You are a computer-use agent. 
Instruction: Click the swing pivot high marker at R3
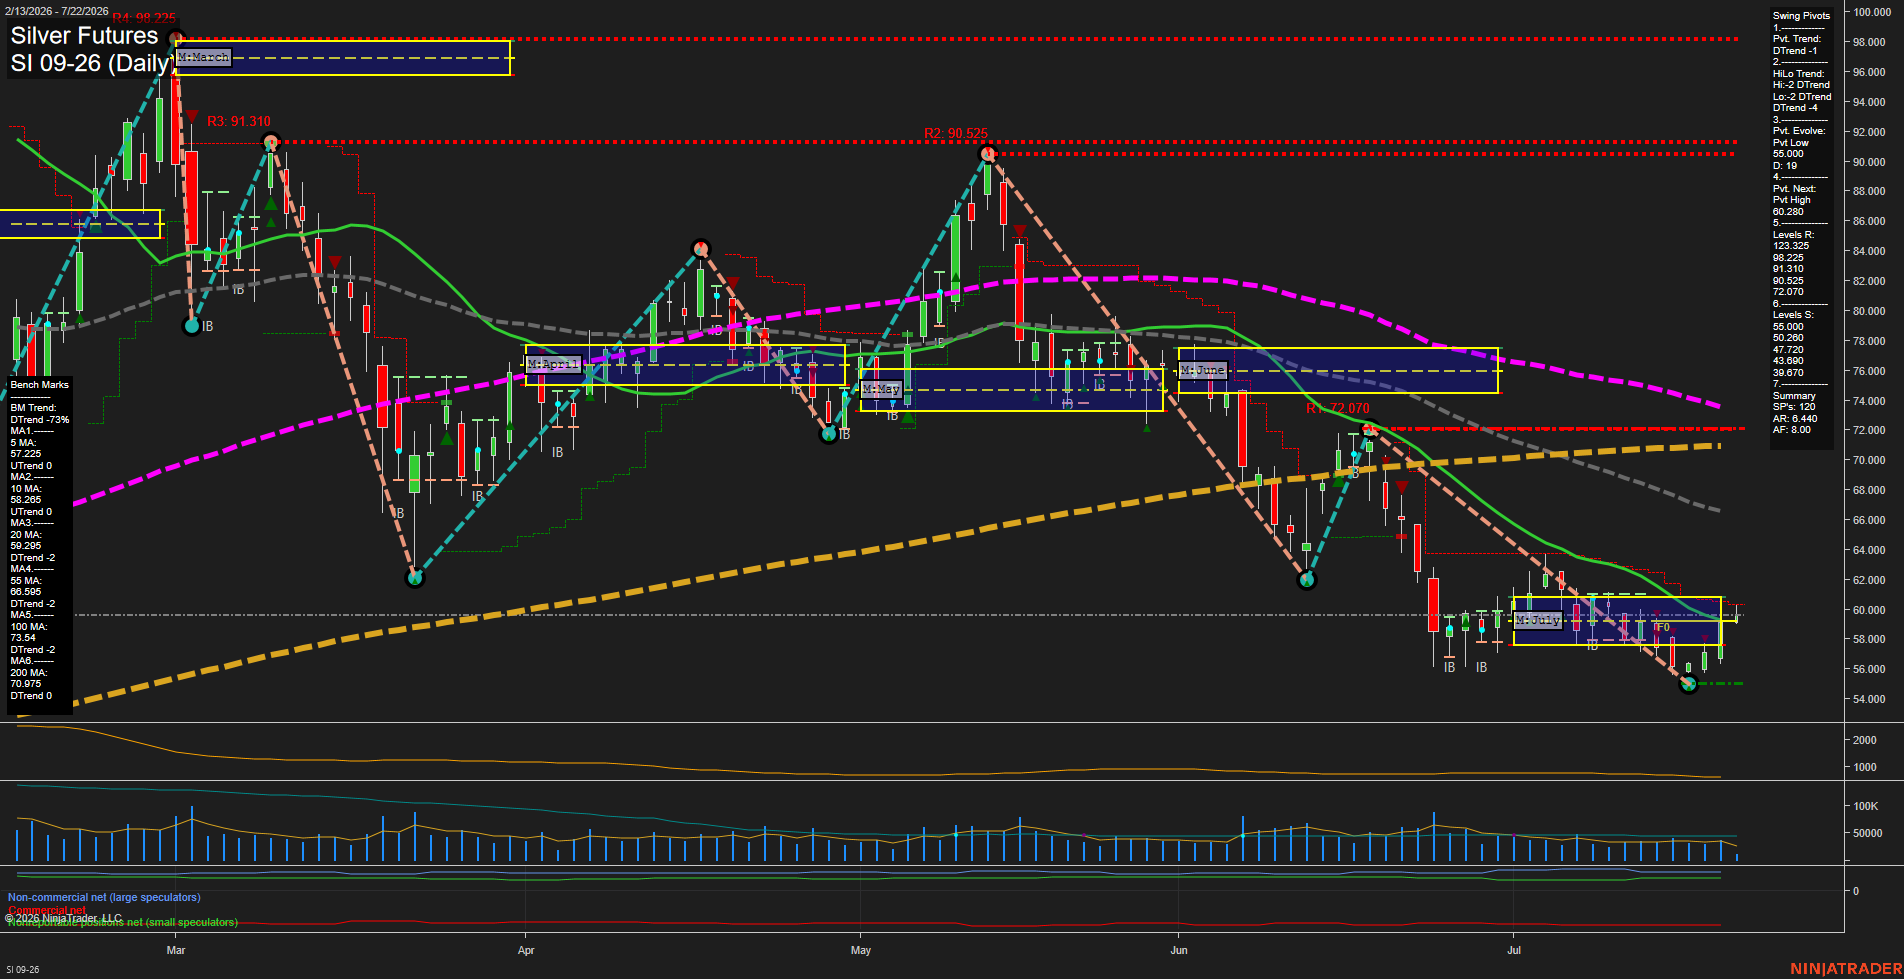269,142
